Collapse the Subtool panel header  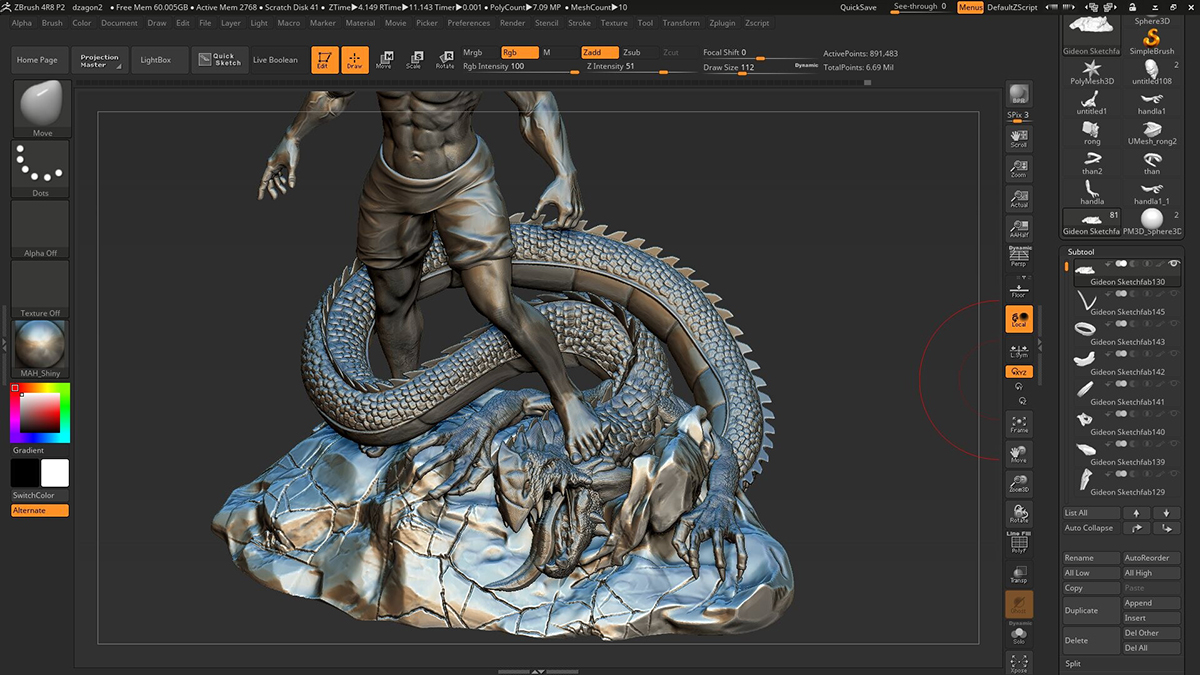pyautogui.click(x=1081, y=252)
